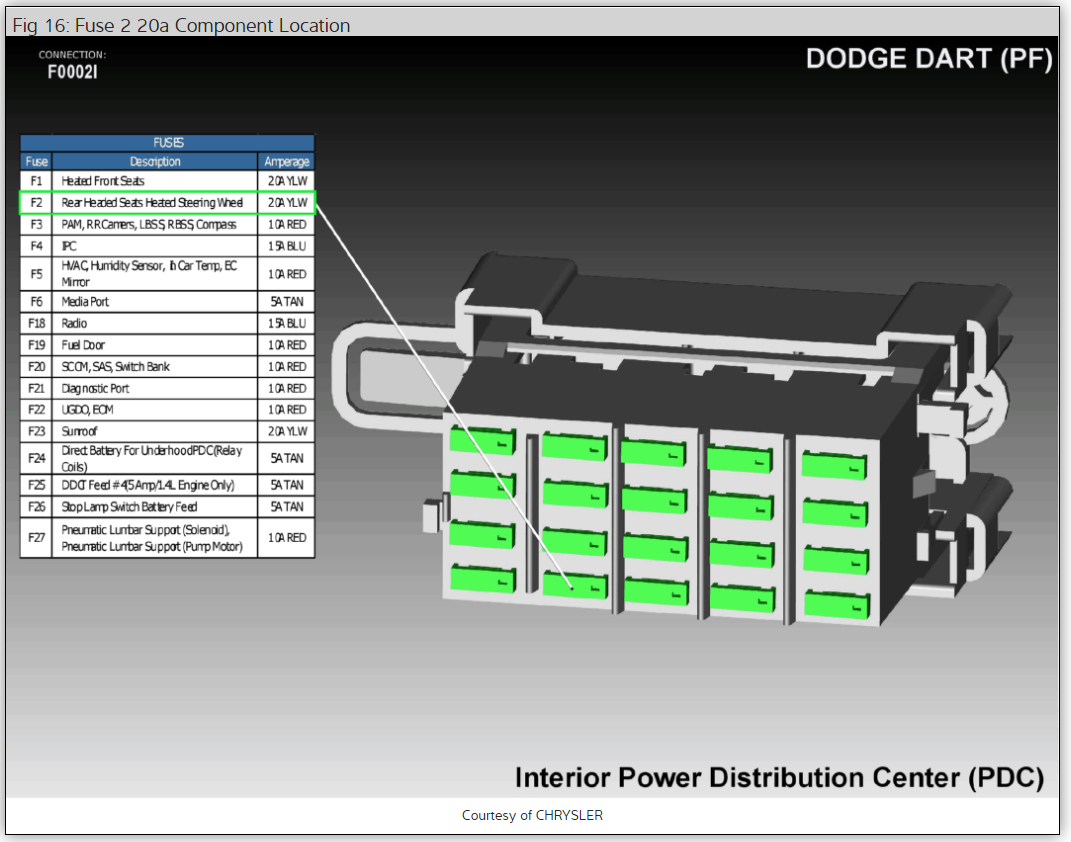Click the Courtesy of CHRYSLER credit
This screenshot has width=1071, height=842.
(532, 815)
